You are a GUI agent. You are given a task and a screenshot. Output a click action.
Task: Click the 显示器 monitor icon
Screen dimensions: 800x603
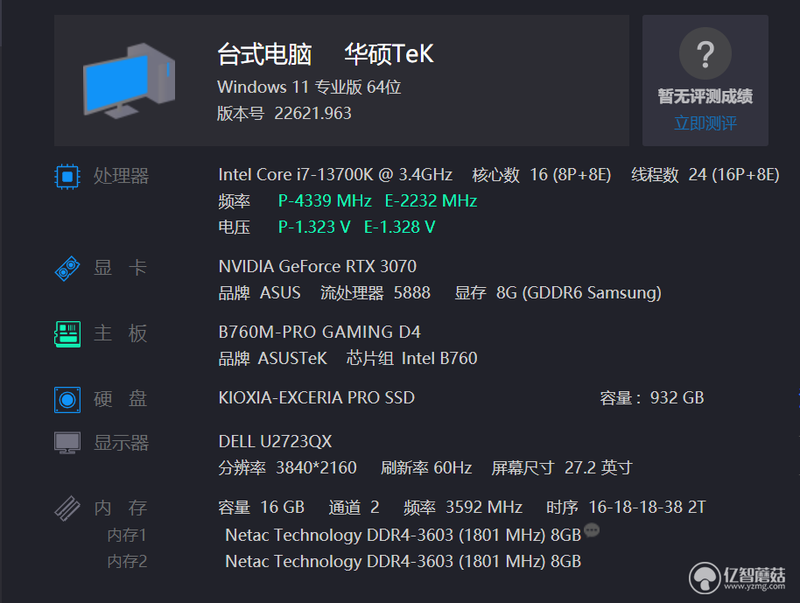[67, 443]
